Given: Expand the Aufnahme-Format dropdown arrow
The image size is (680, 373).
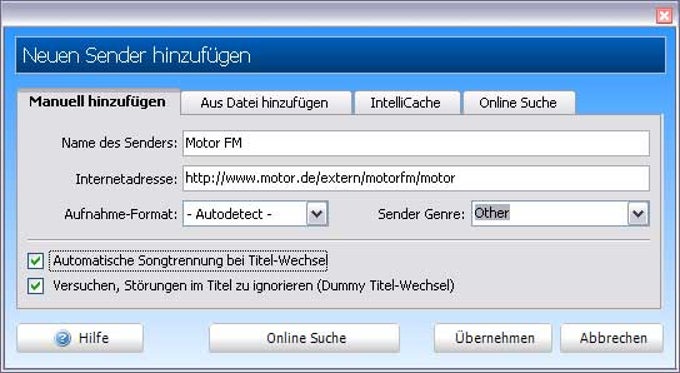Looking at the screenshot, I should tap(317, 213).
